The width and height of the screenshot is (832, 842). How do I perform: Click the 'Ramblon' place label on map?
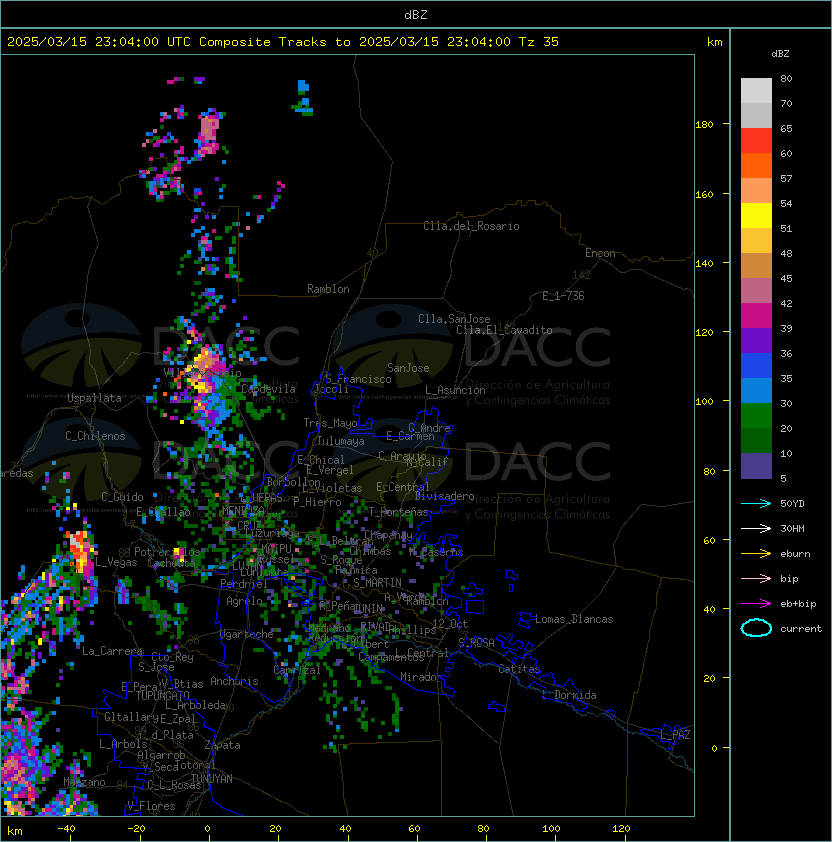pyautogui.click(x=328, y=289)
